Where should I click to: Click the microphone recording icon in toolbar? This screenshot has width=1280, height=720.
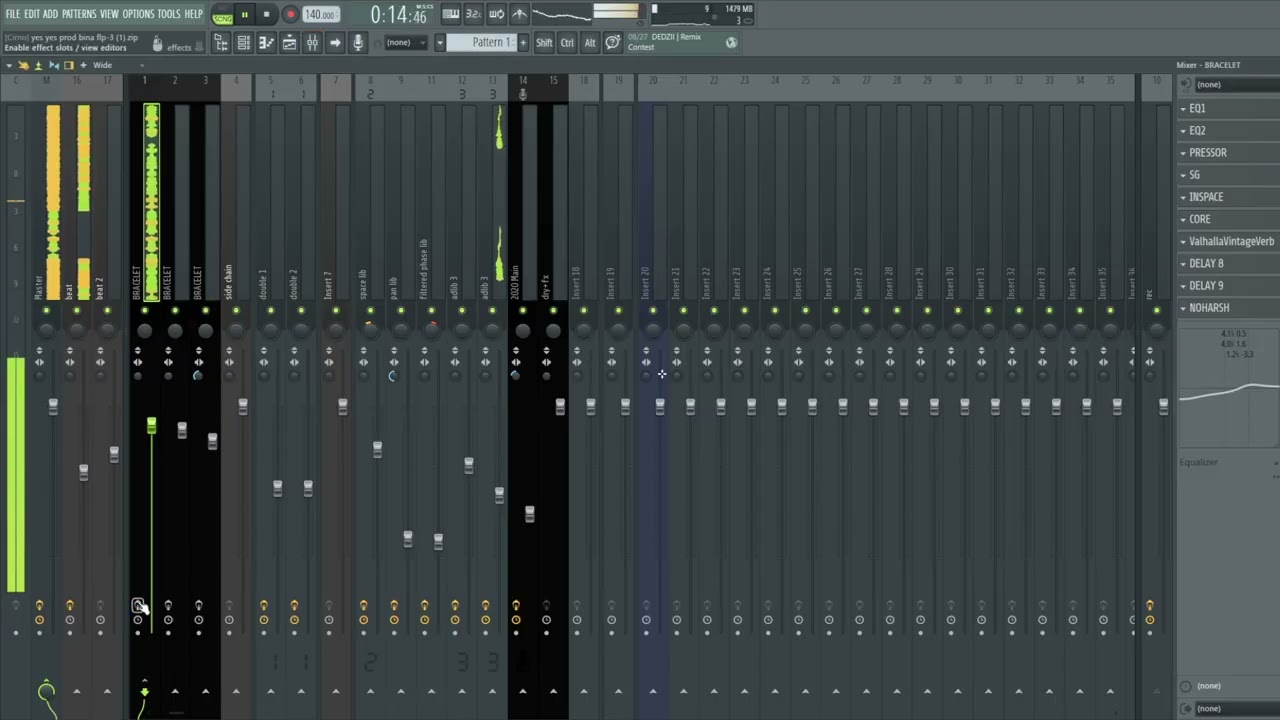tap(358, 43)
